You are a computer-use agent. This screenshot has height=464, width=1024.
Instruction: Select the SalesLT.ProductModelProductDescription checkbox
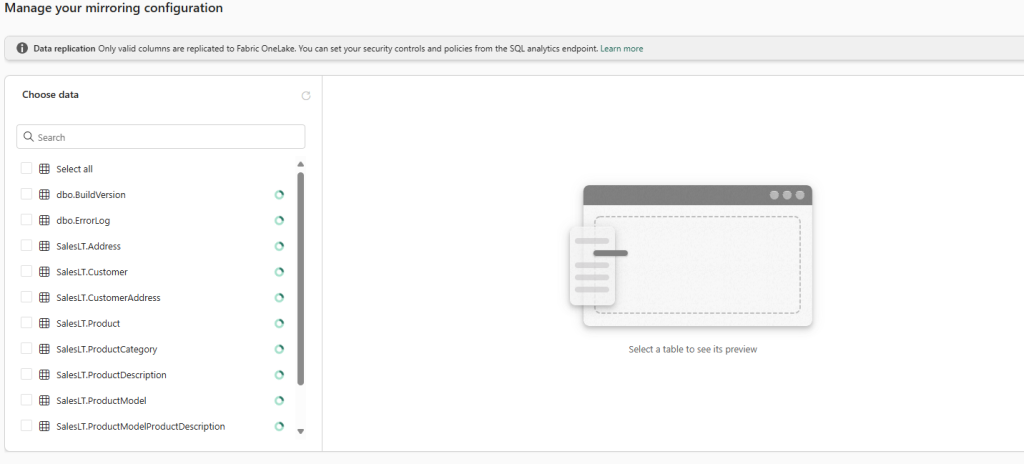point(26,425)
